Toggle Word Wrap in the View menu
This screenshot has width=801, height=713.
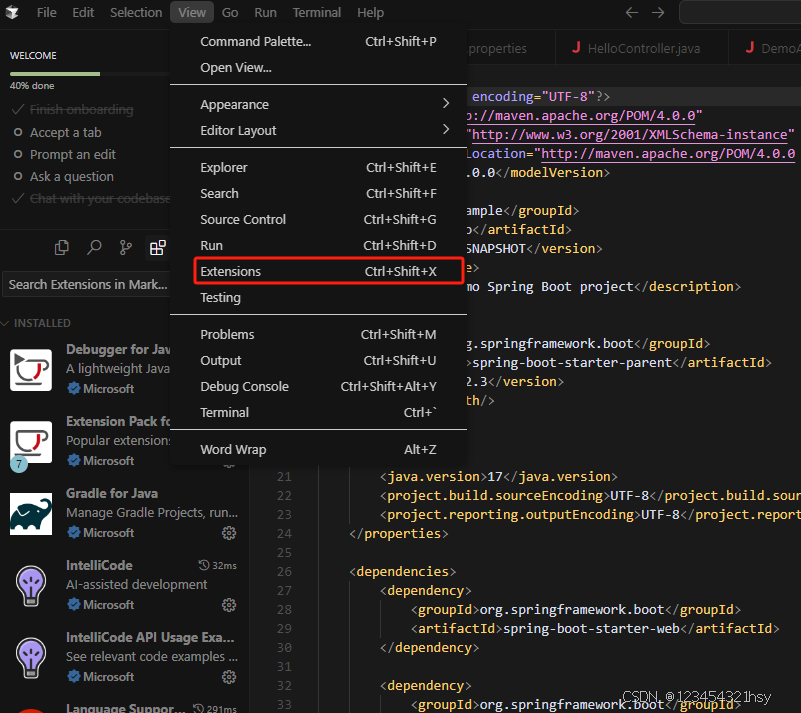pos(318,449)
